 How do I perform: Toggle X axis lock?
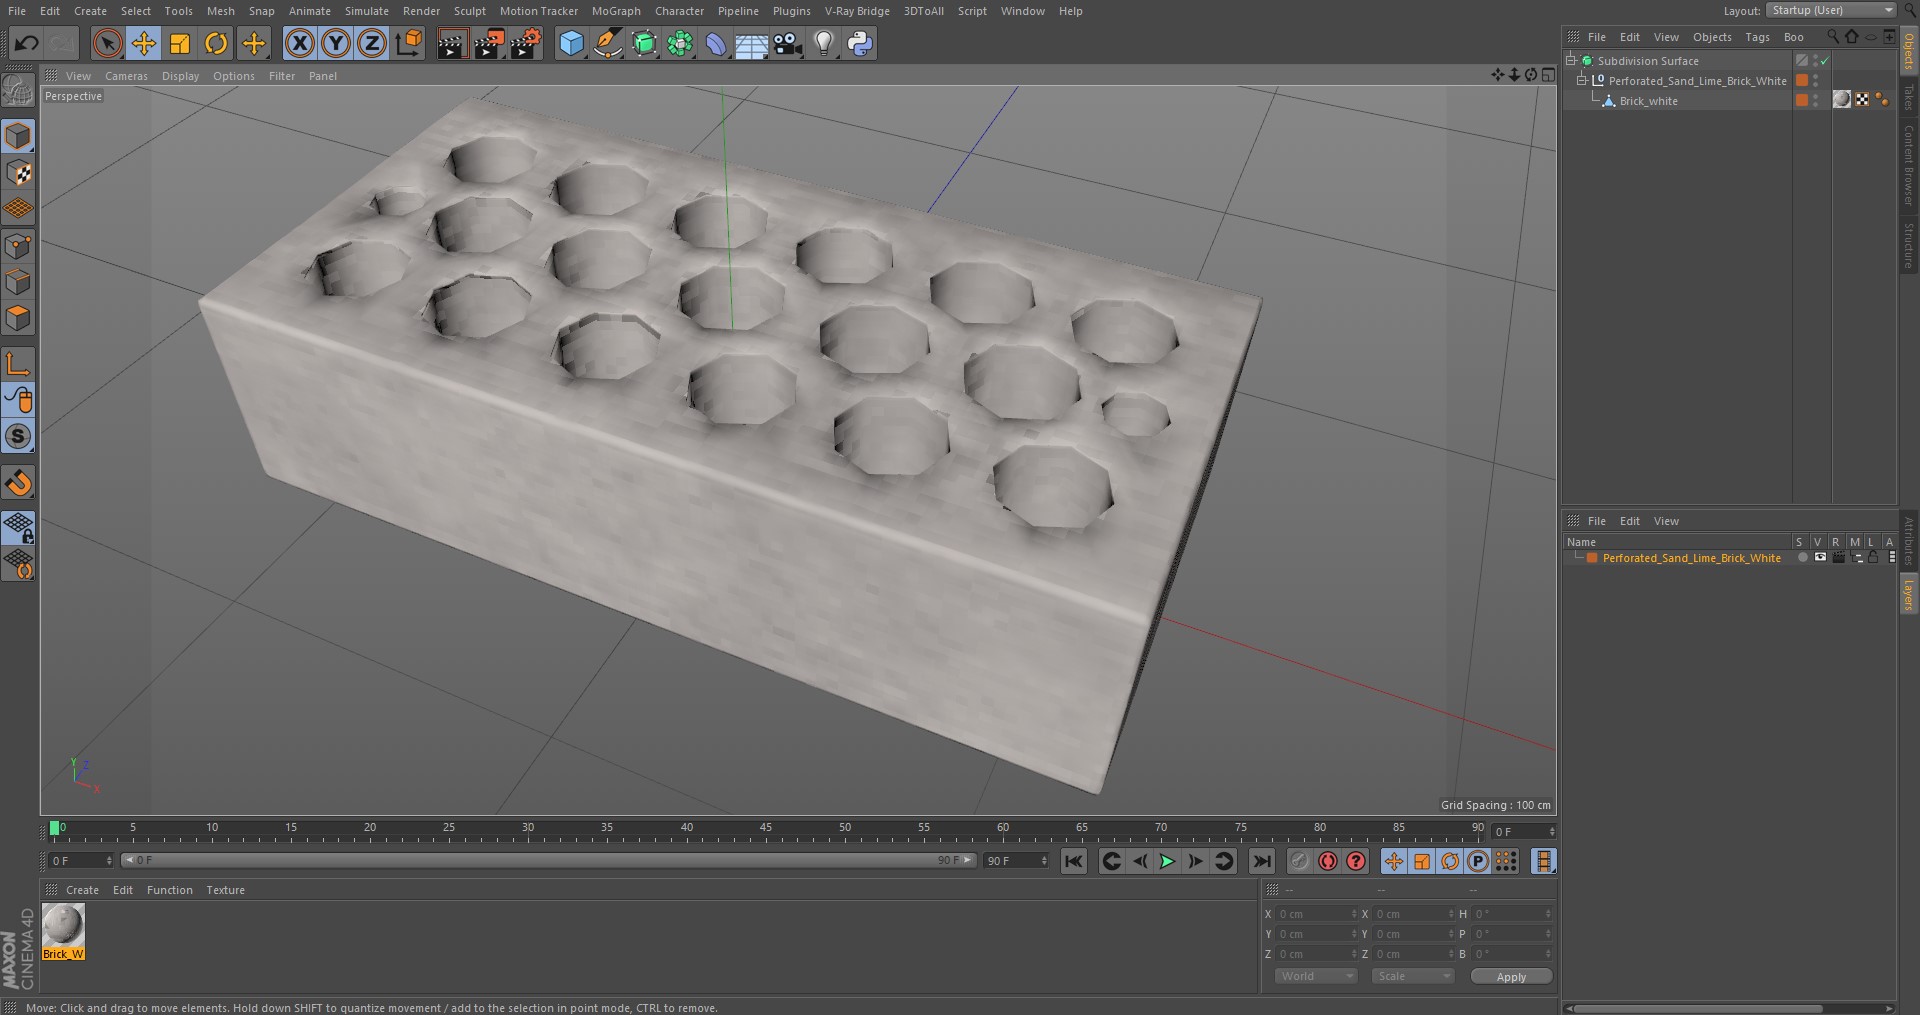[x=299, y=43]
